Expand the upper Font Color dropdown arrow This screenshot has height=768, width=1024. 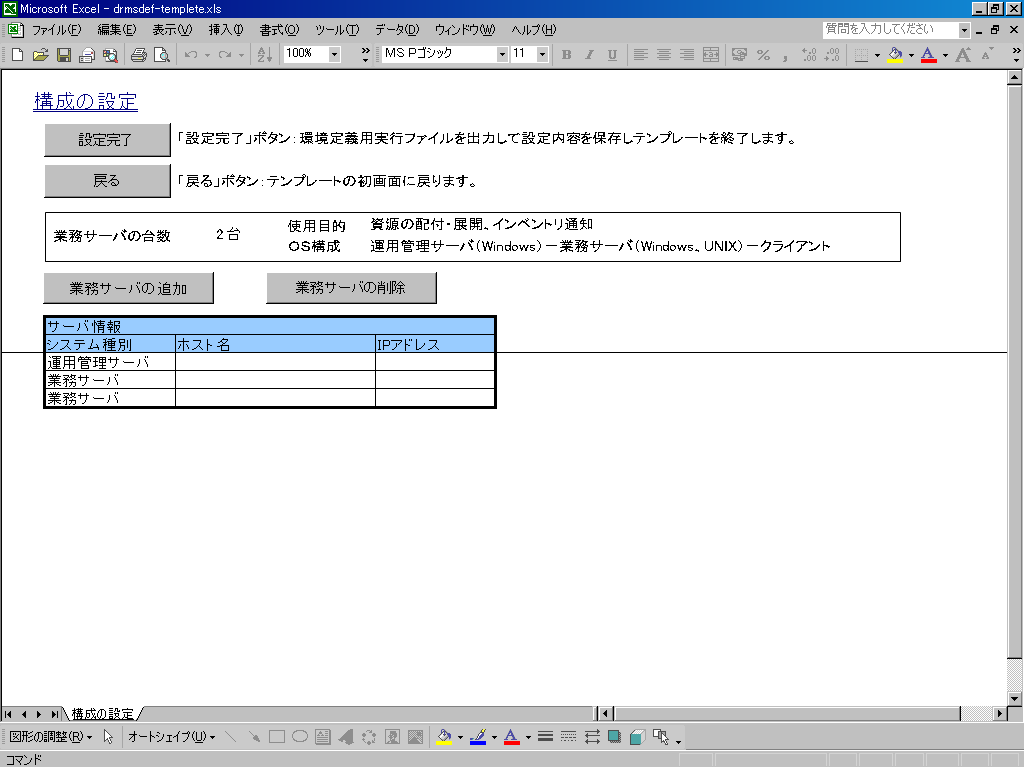pos(945,55)
